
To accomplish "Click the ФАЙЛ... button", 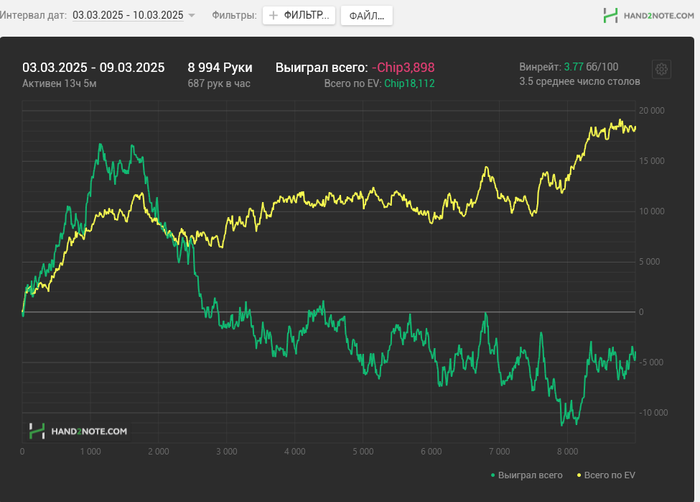I will coord(367,16).
